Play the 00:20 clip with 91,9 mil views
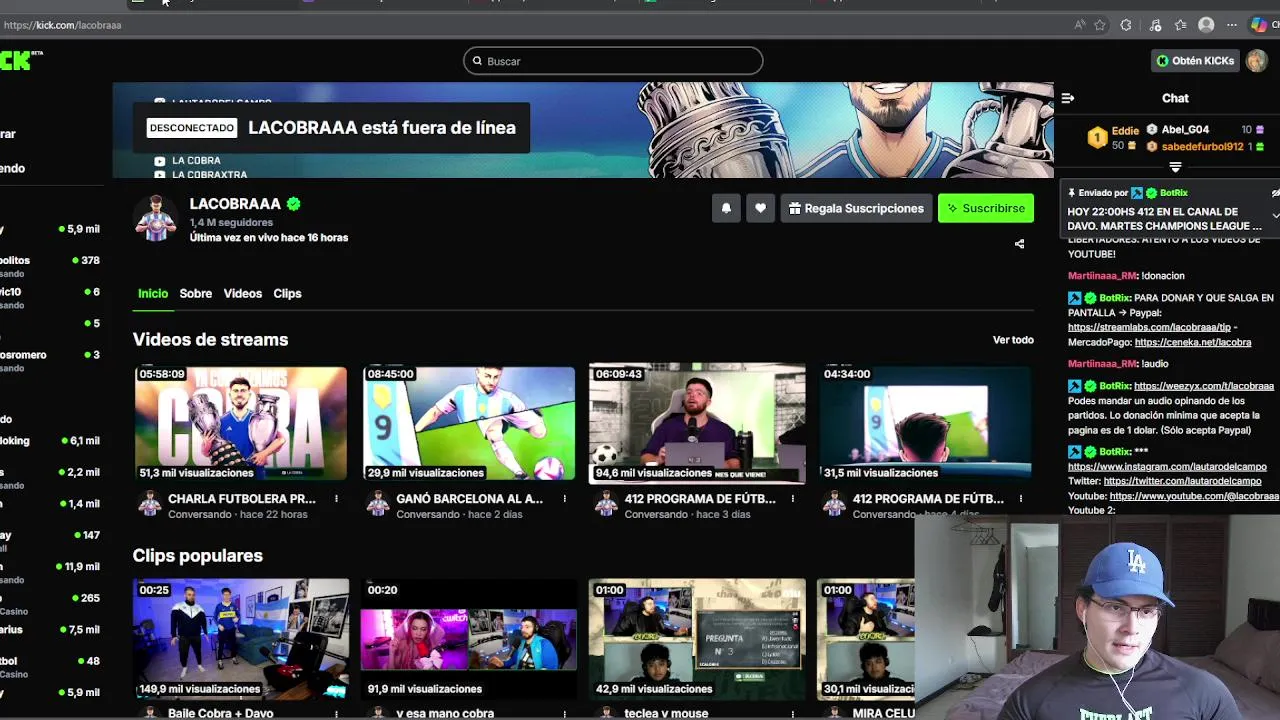Screen dimensions: 1280x720 pos(469,639)
